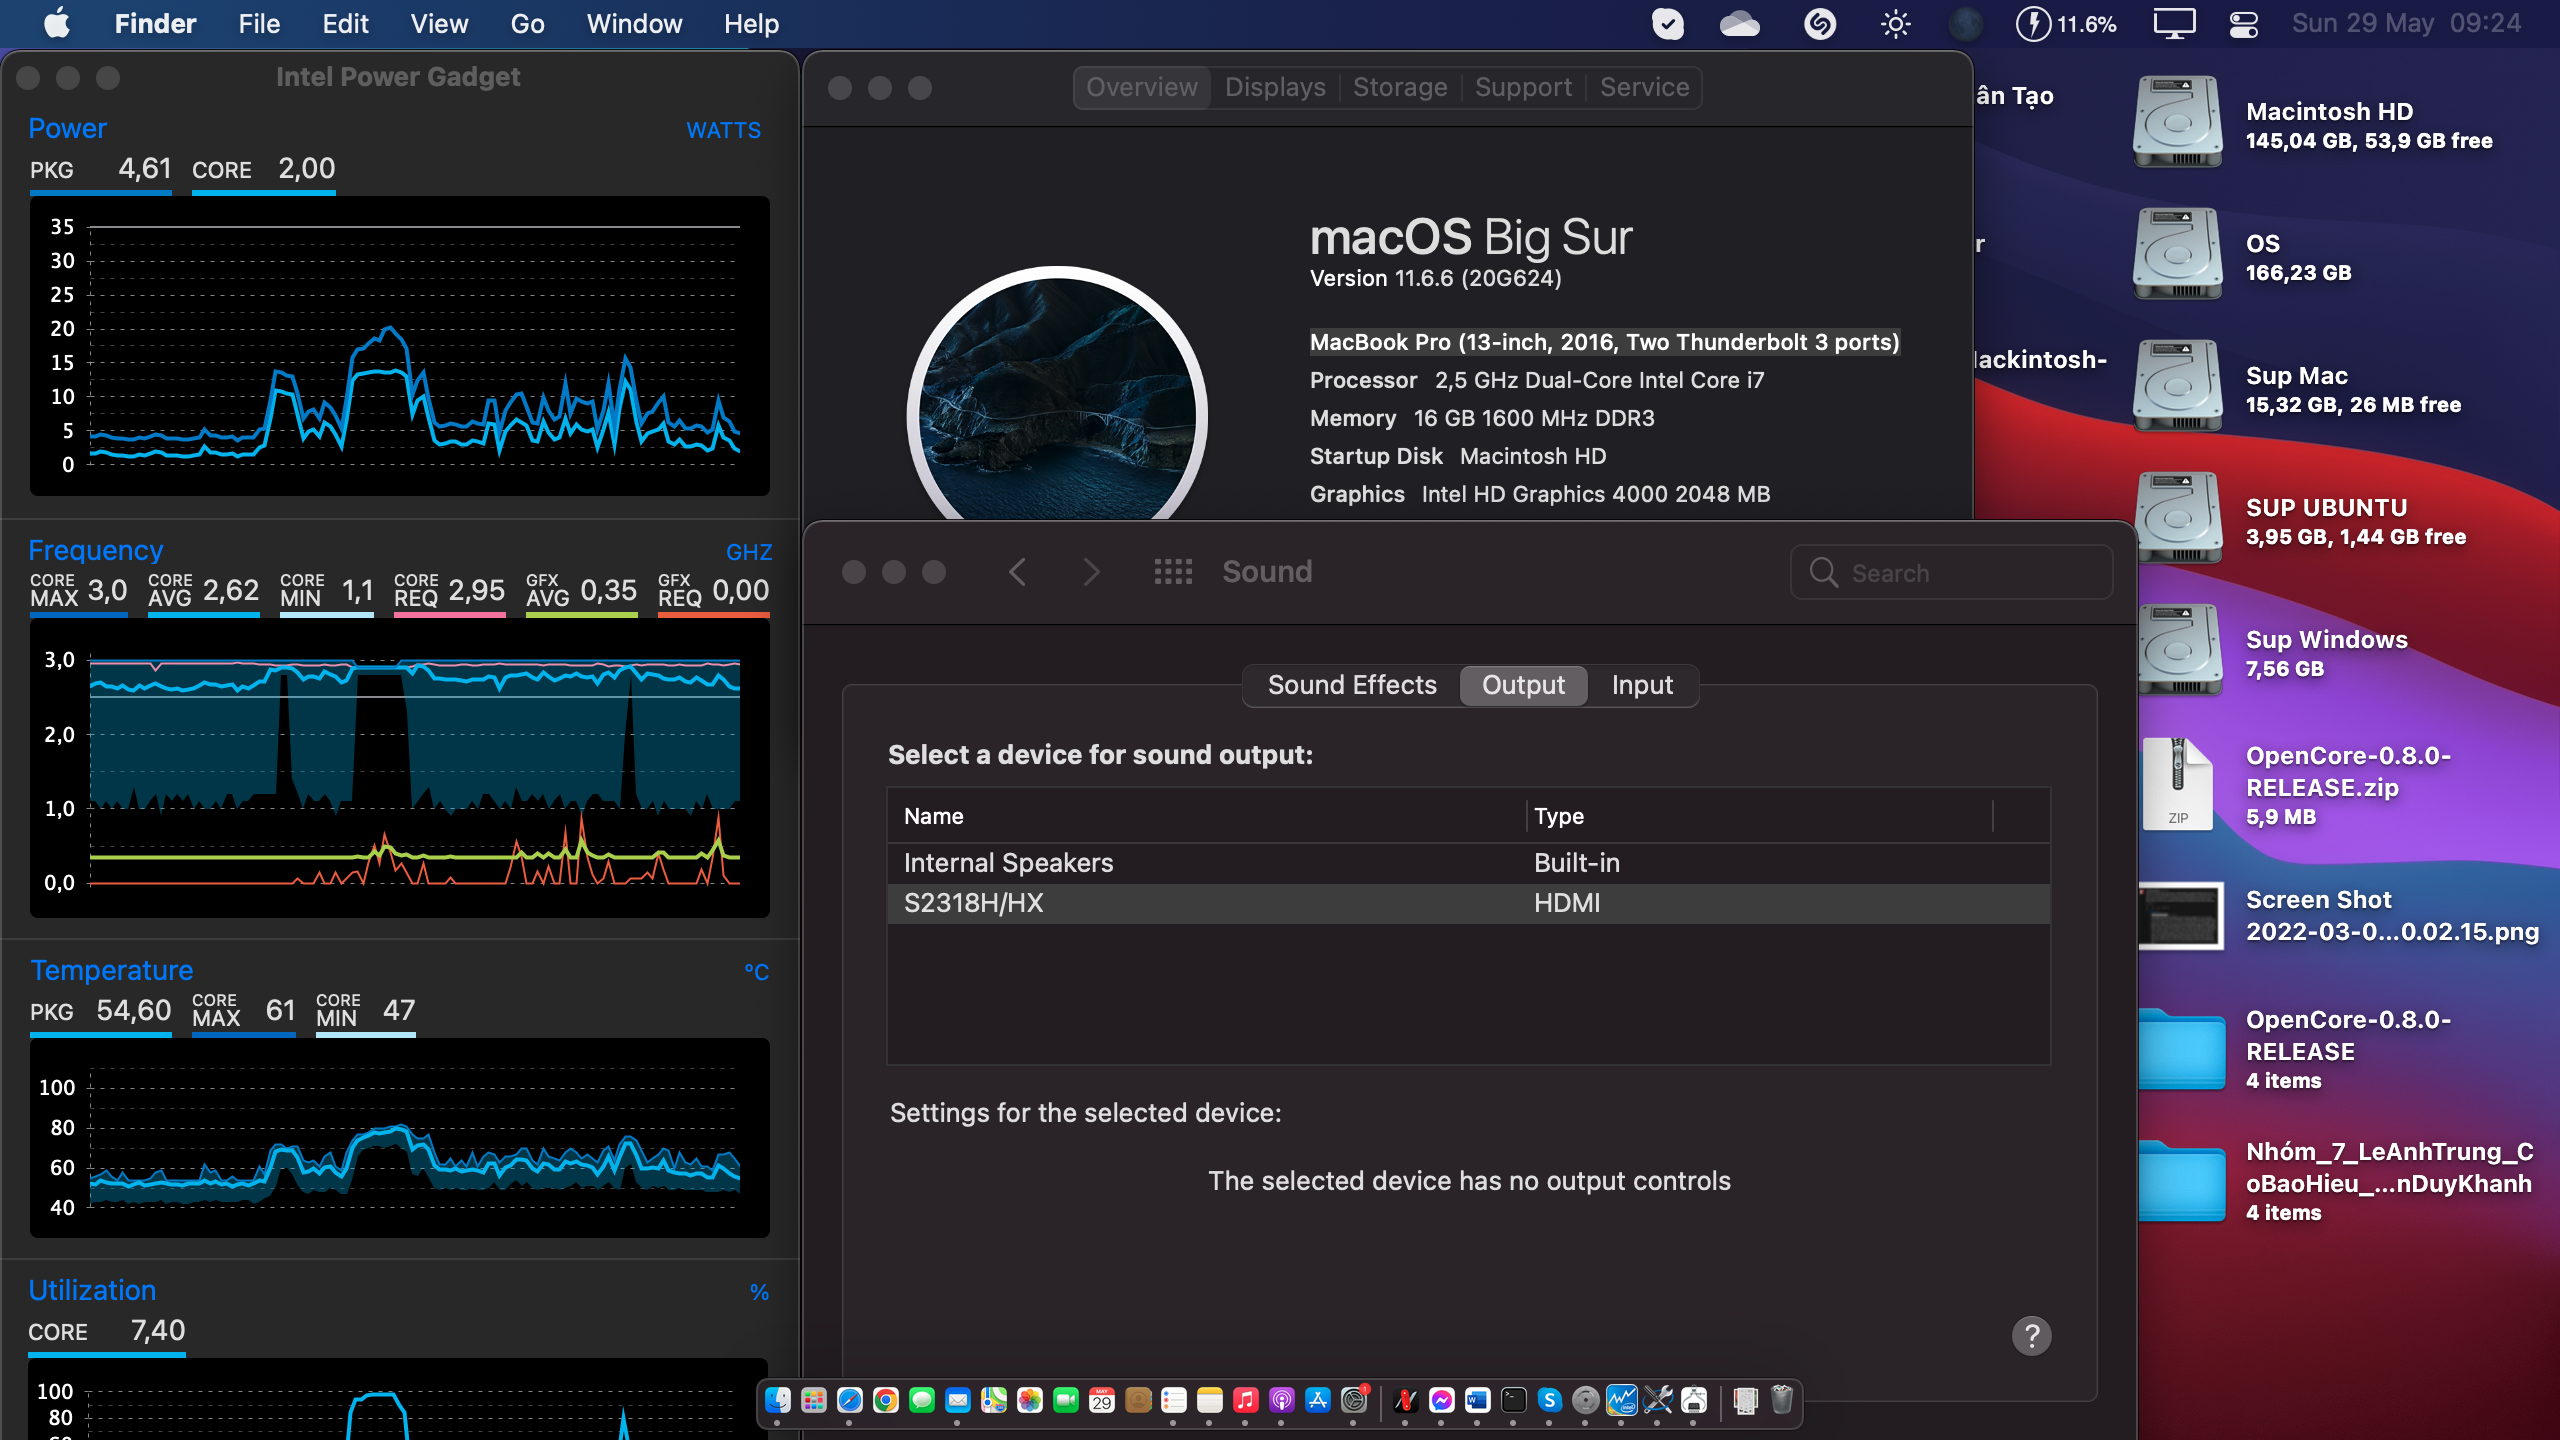2560x1440 pixels.
Task: Click the display mirroring menu bar icon
Action: [2174, 24]
